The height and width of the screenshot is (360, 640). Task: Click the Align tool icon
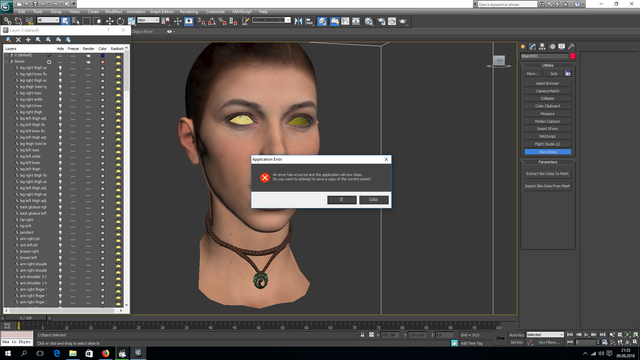point(309,21)
